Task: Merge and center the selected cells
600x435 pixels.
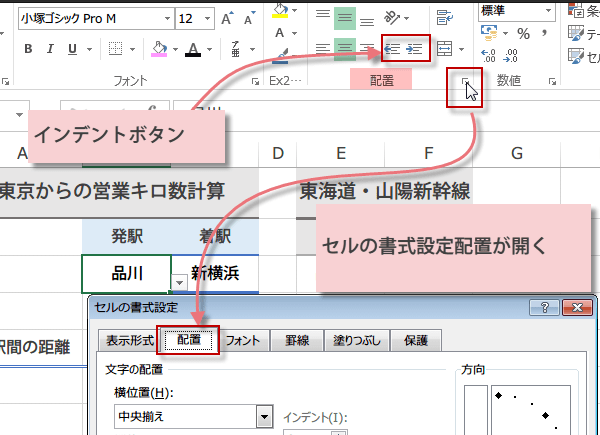Action: [445, 49]
